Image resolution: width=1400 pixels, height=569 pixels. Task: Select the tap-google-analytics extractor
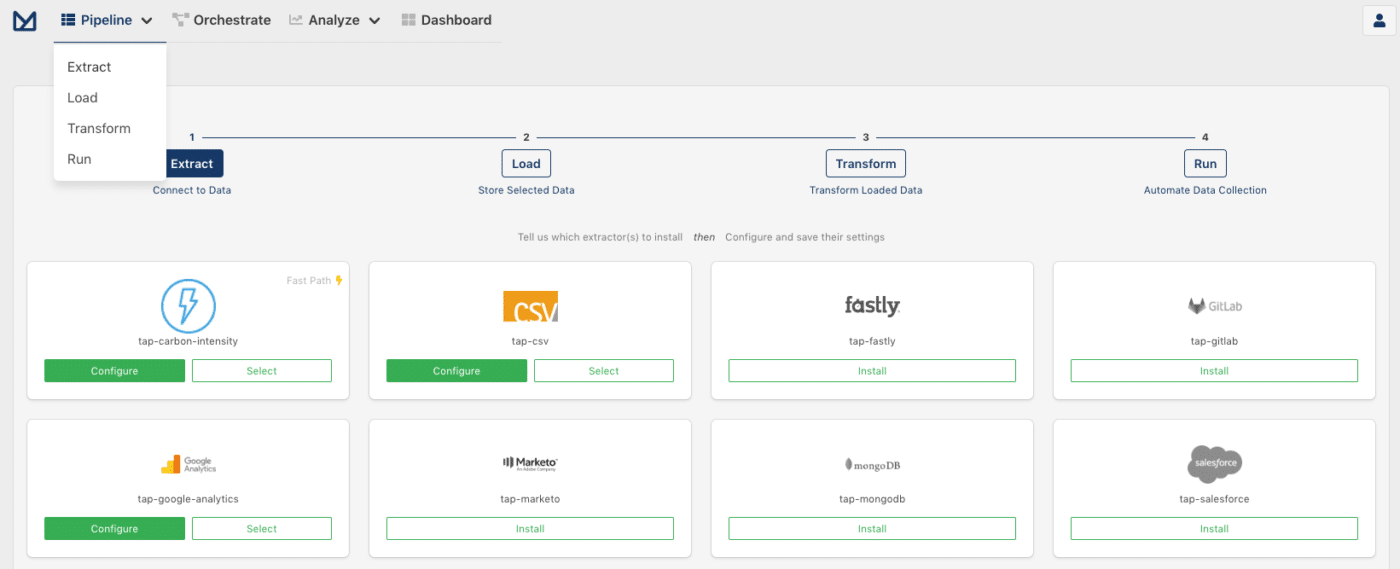262,529
